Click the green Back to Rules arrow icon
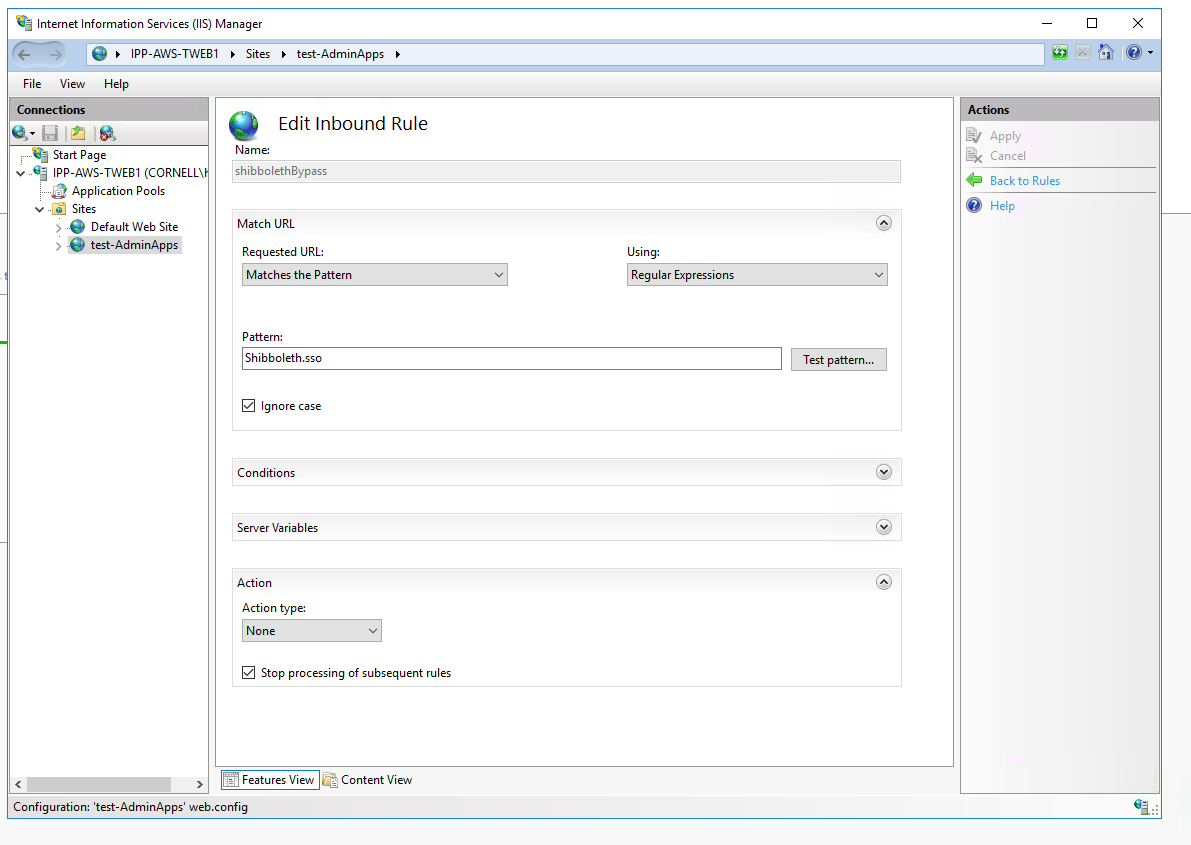This screenshot has width=1191, height=845. coord(975,180)
